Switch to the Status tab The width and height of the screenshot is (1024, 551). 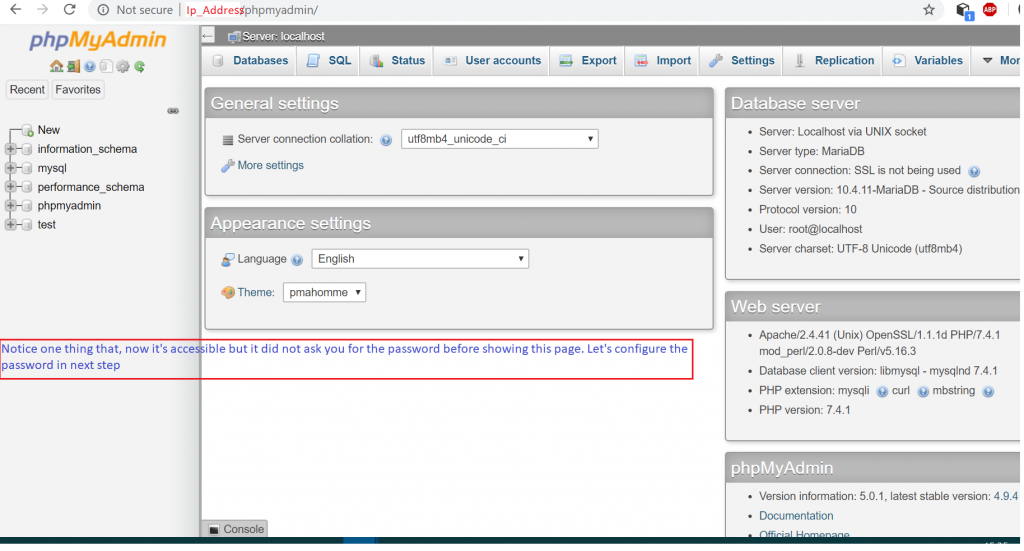397,61
